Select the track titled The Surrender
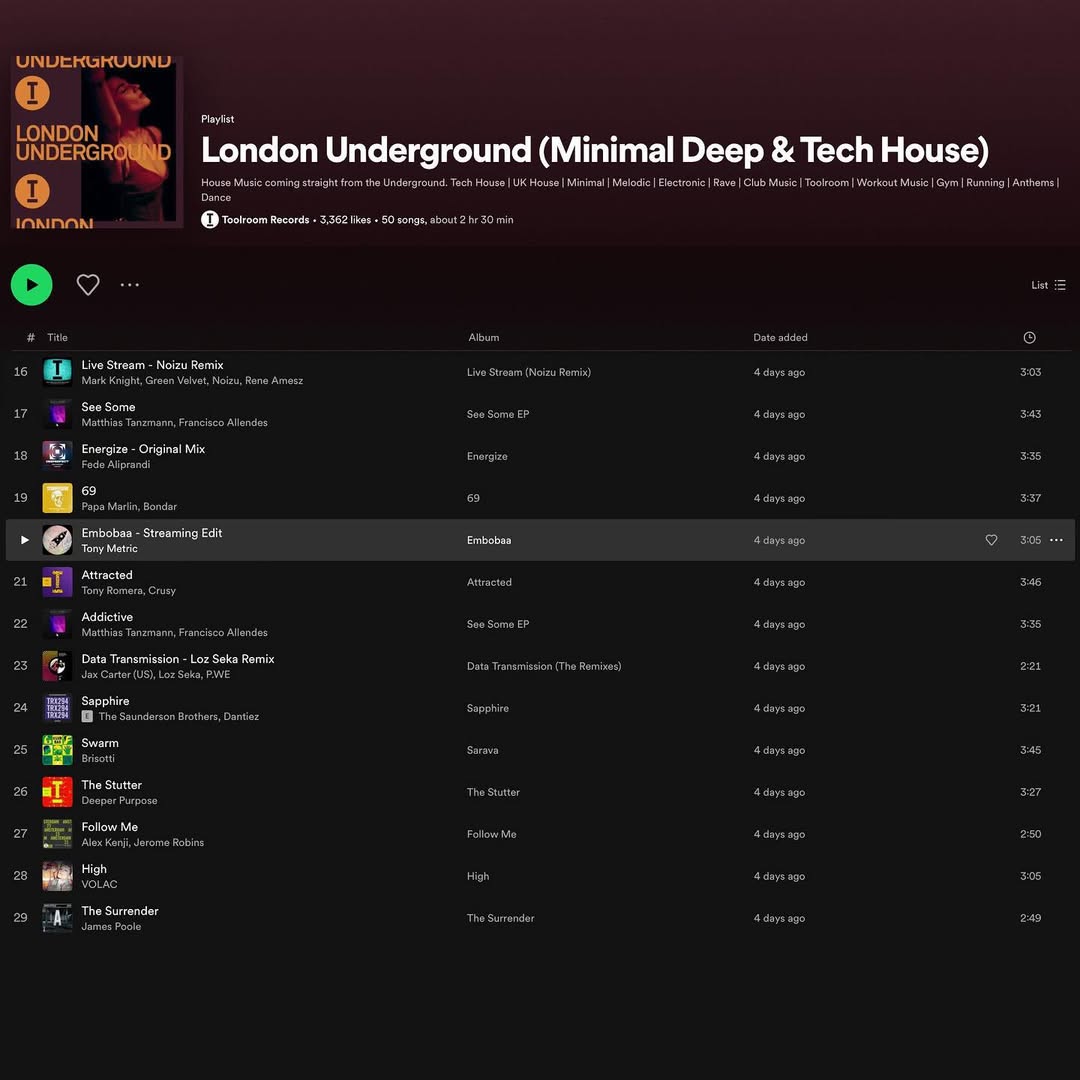1080x1080 pixels. coord(120,911)
